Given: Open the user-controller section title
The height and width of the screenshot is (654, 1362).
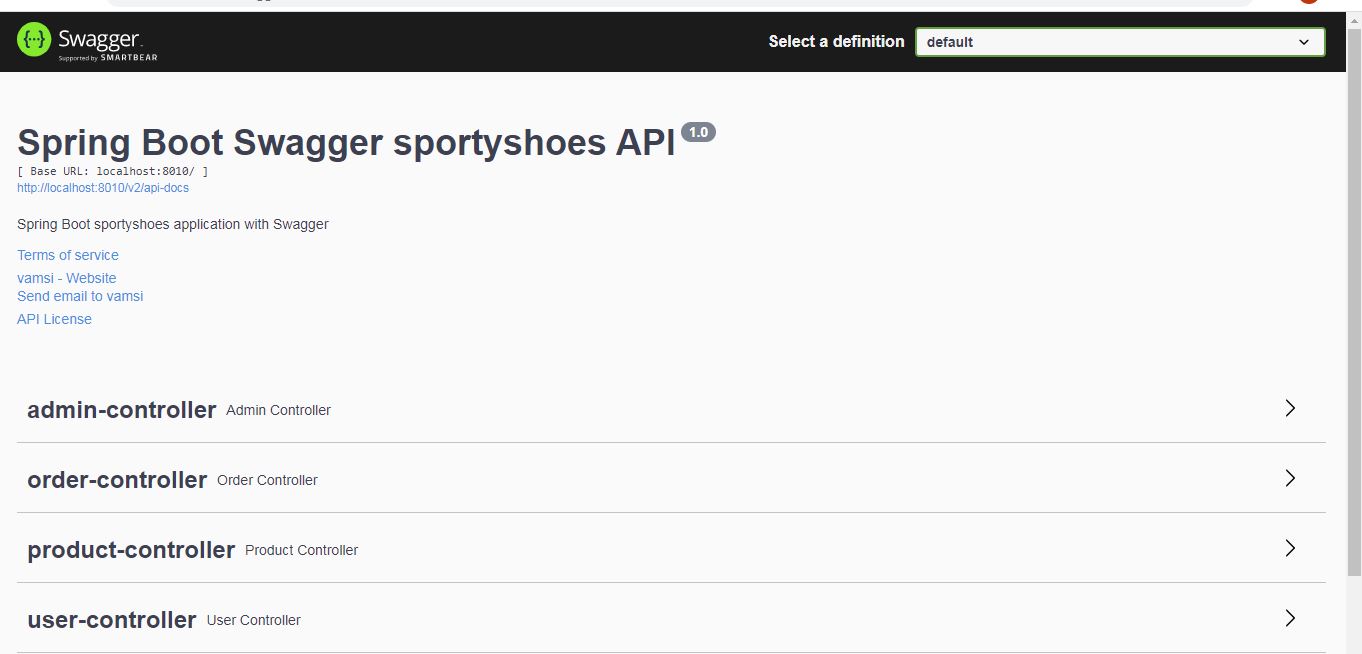Looking at the screenshot, I should coord(112,620).
